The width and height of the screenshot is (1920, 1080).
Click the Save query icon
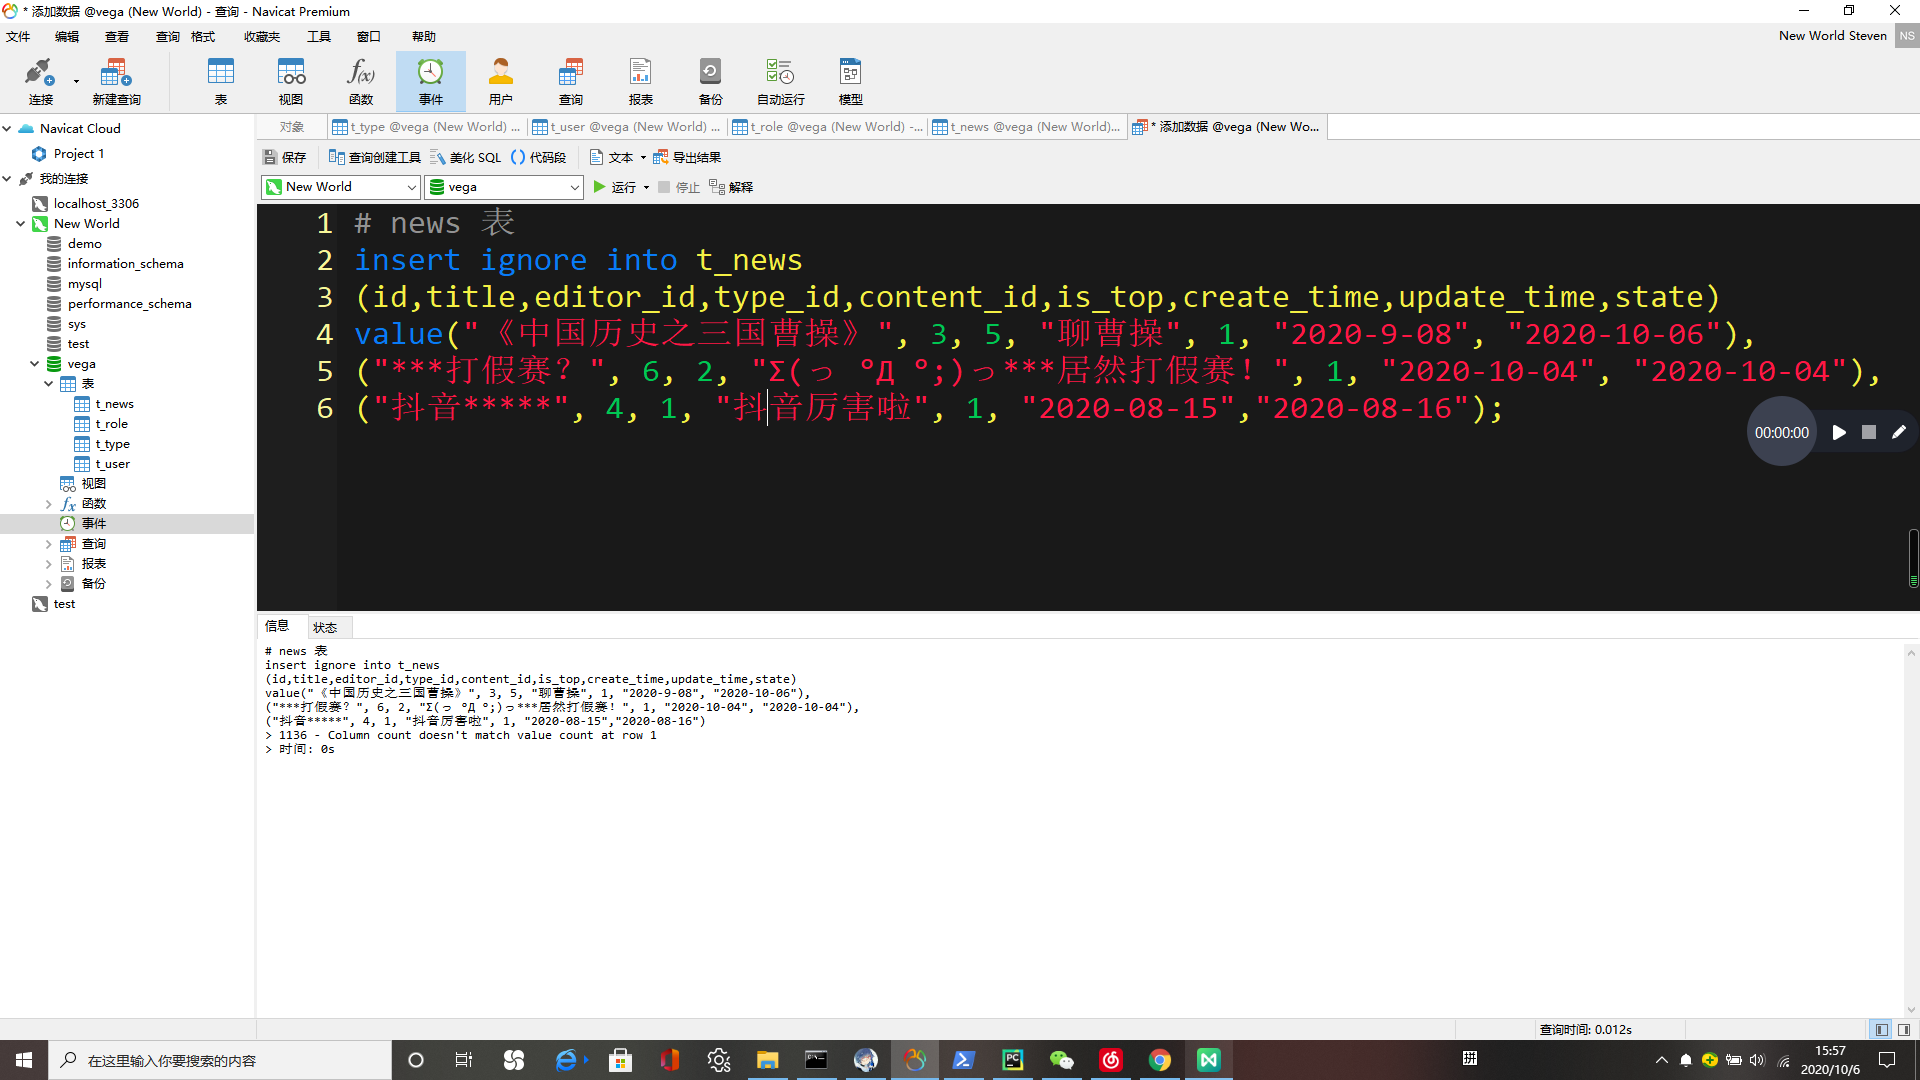pos(286,157)
